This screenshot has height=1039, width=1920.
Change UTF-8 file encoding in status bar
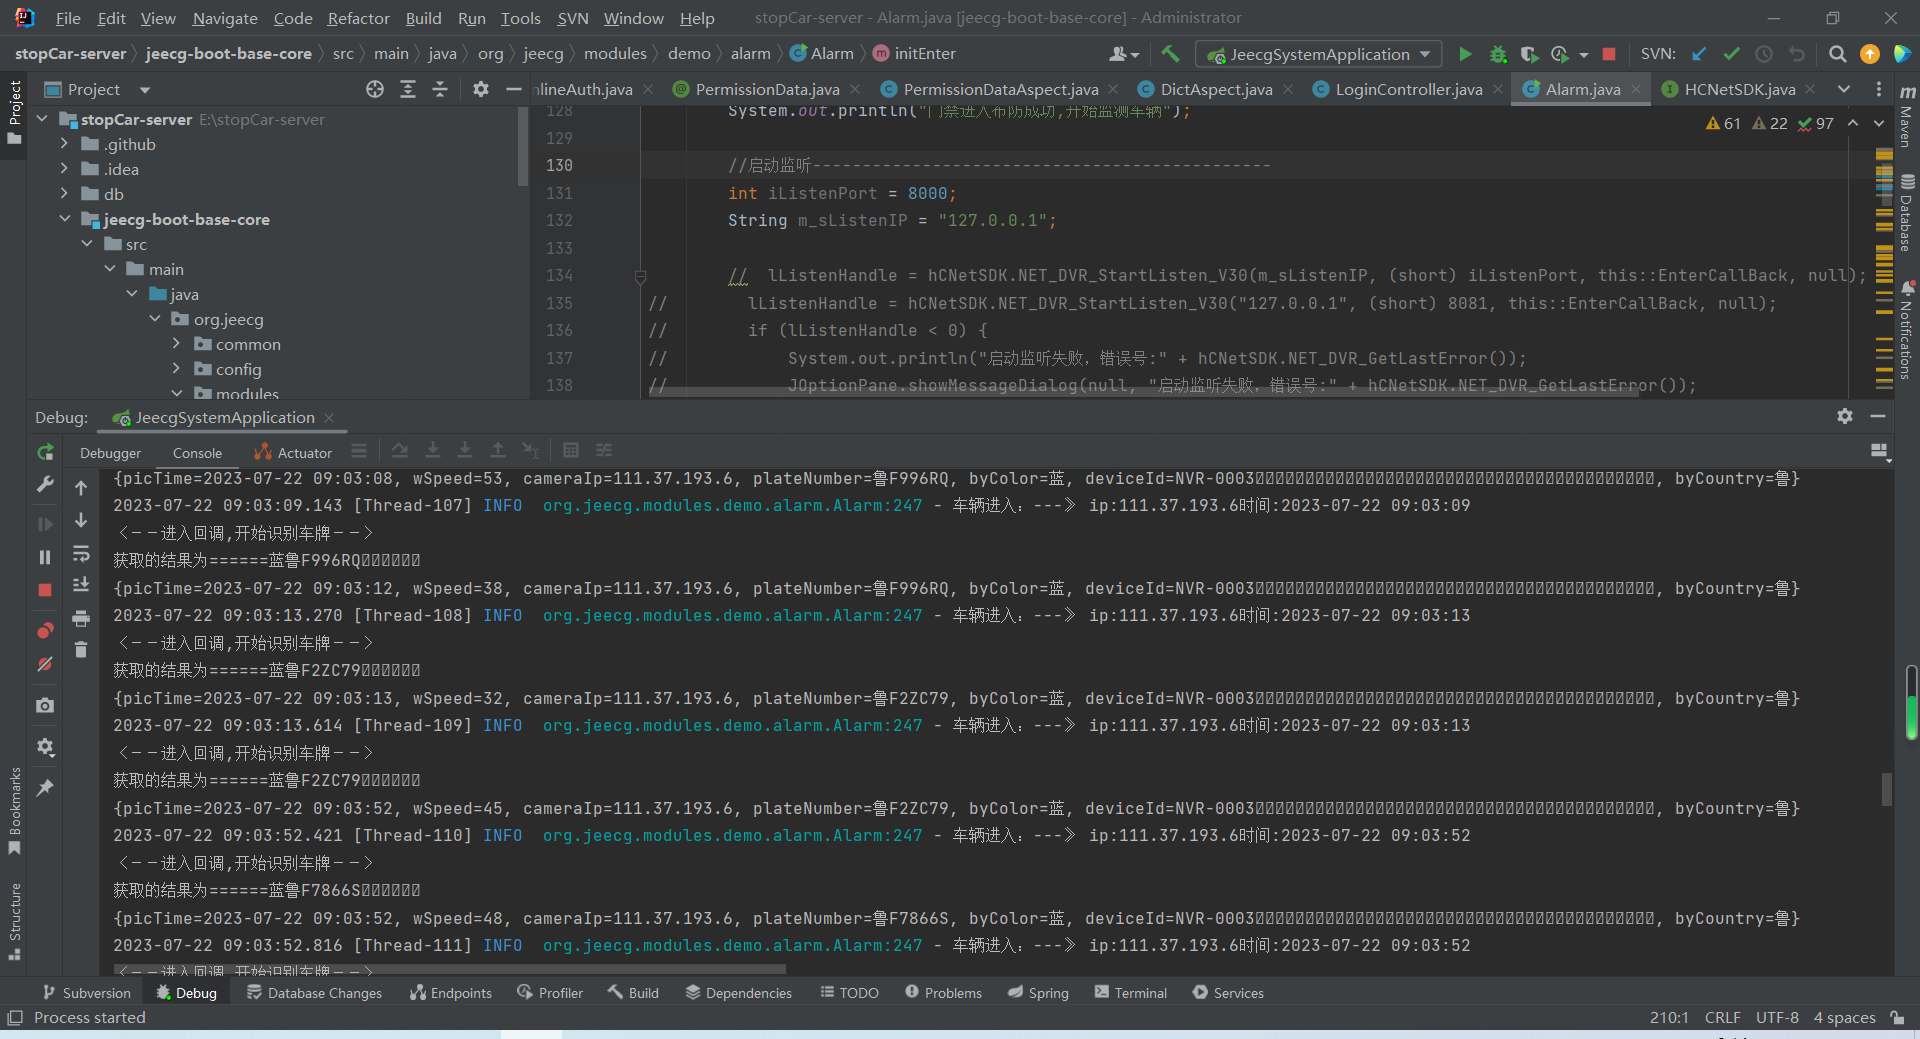pos(1777,1017)
